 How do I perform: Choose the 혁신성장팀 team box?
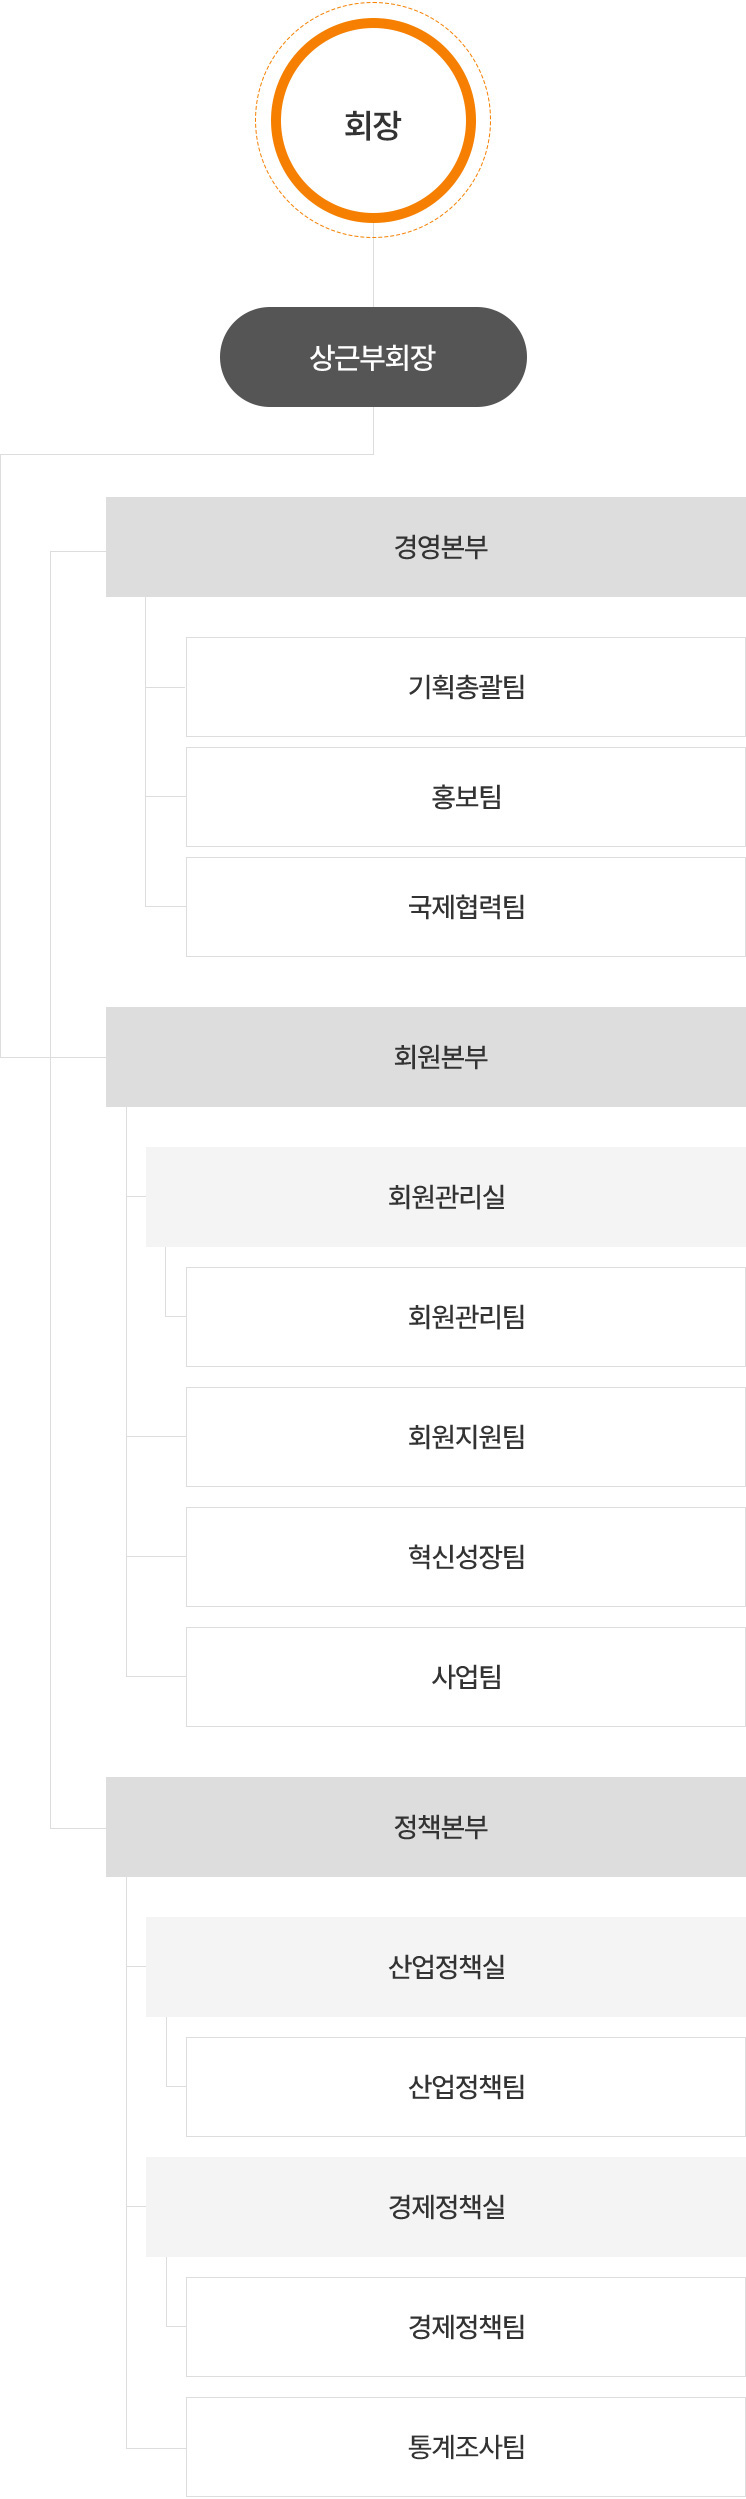pyautogui.click(x=466, y=1557)
